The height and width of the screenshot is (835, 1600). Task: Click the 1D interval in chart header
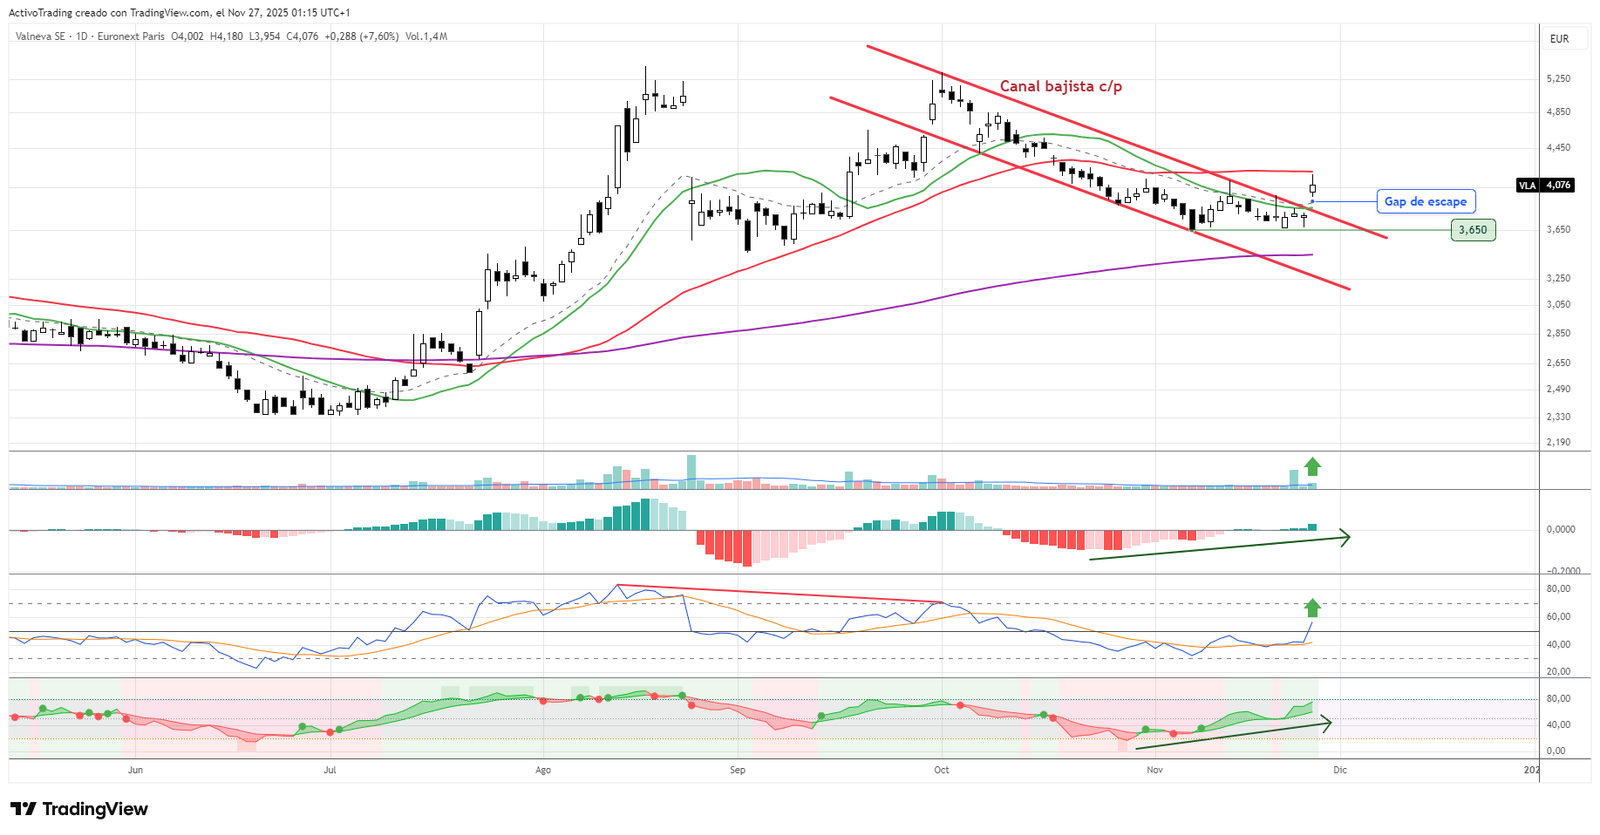(82, 37)
